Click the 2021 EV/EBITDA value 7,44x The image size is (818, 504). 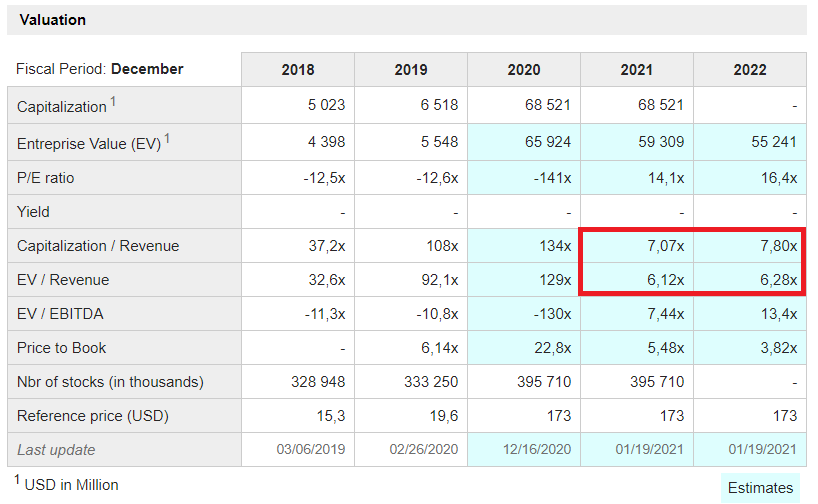point(666,314)
